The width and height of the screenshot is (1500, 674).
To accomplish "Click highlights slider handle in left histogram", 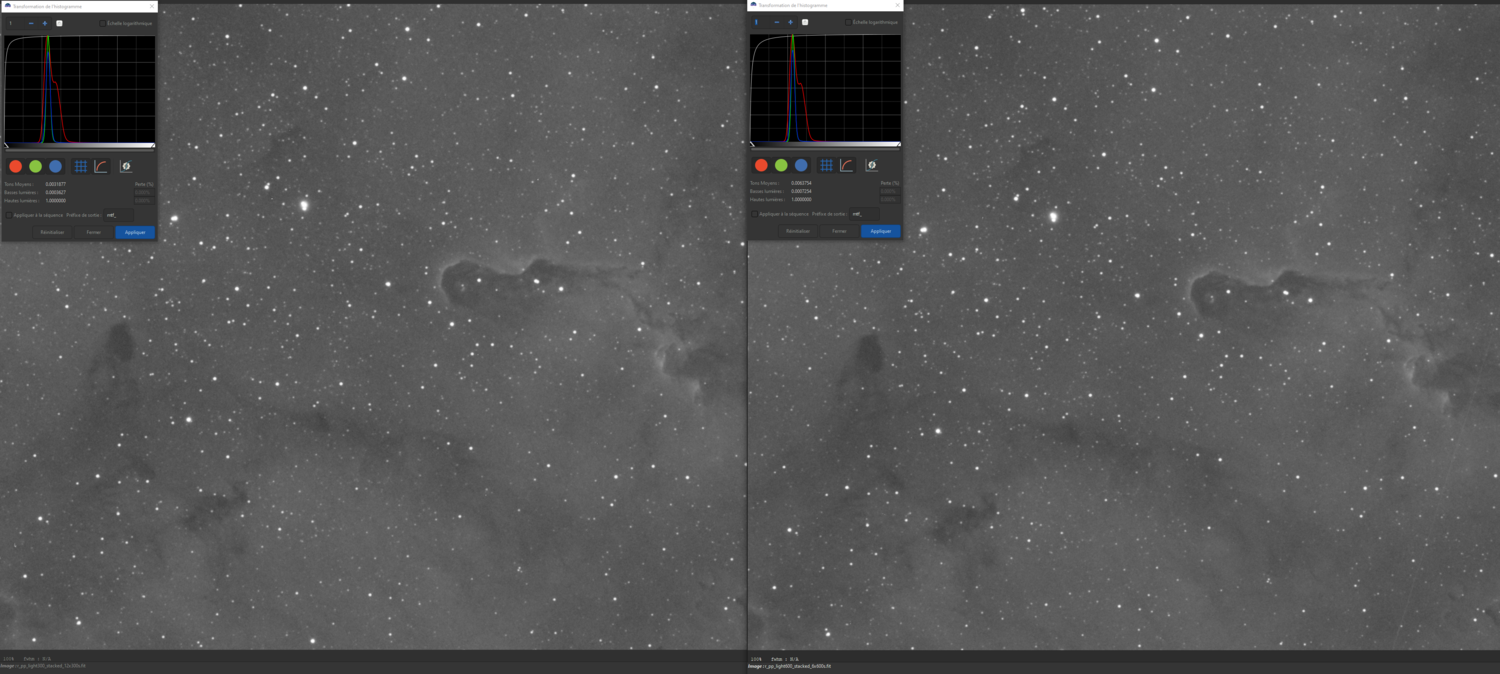I will tap(153, 145).
